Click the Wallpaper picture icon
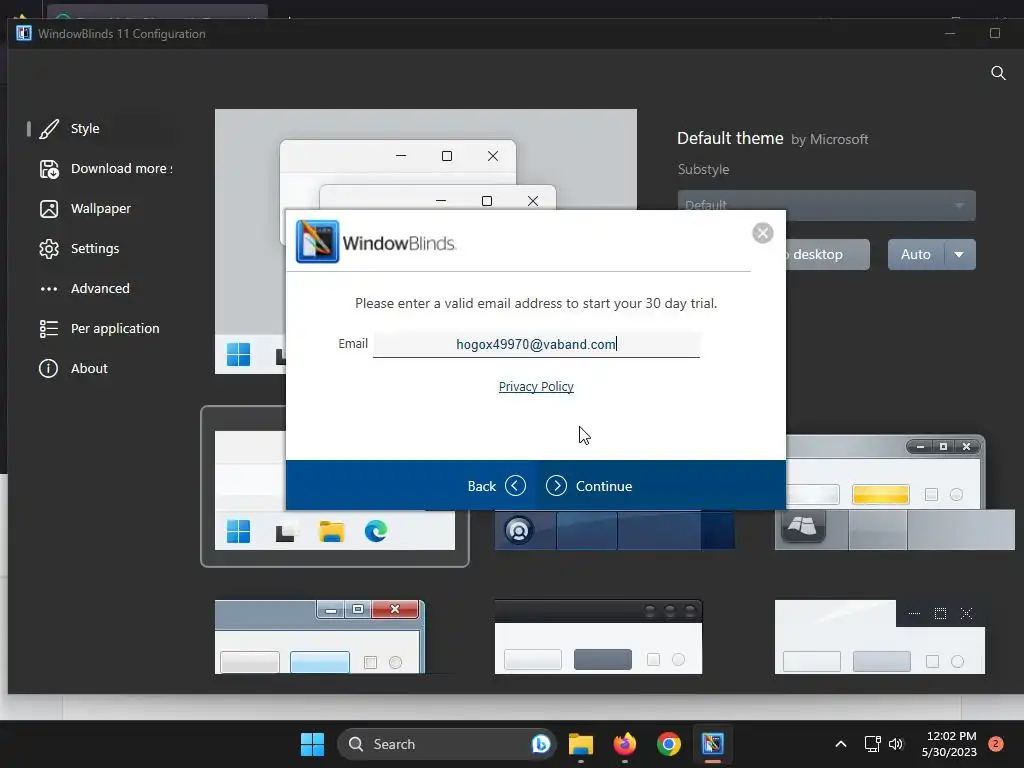Viewport: 1024px width, 768px height. [49, 209]
